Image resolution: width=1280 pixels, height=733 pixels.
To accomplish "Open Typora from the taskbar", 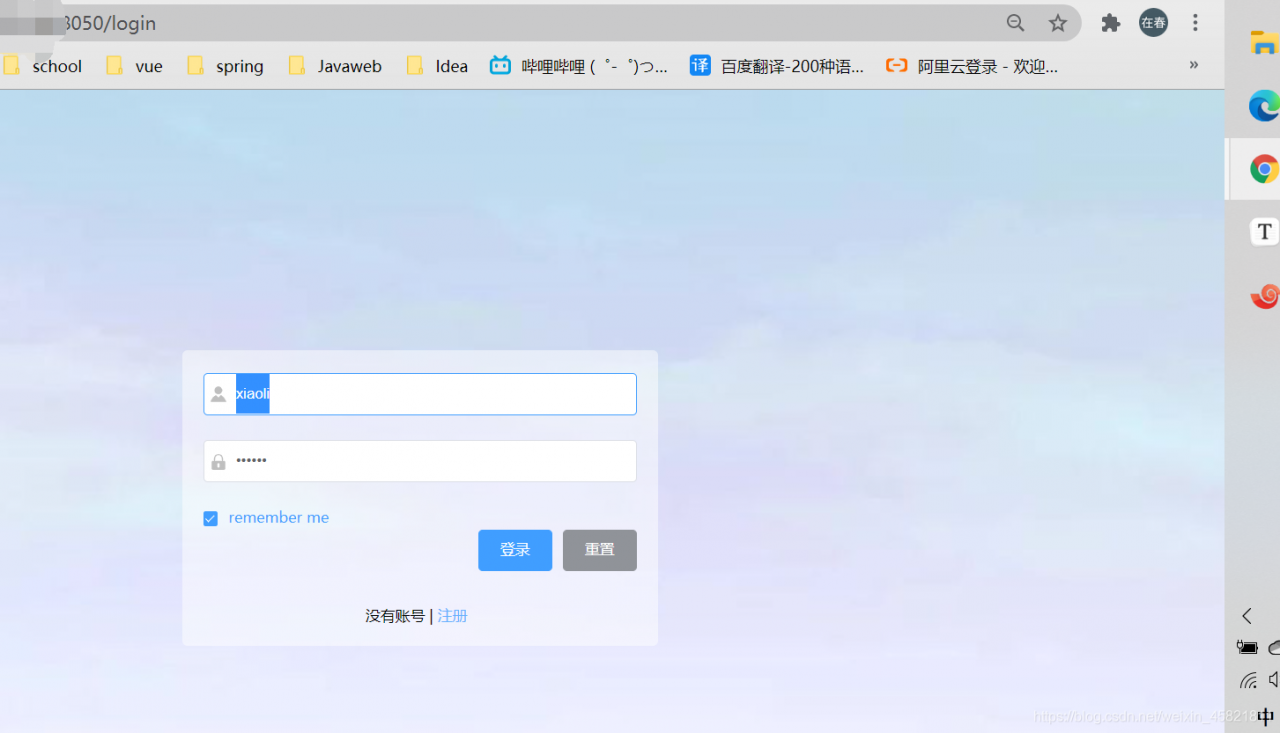I will pos(1264,231).
